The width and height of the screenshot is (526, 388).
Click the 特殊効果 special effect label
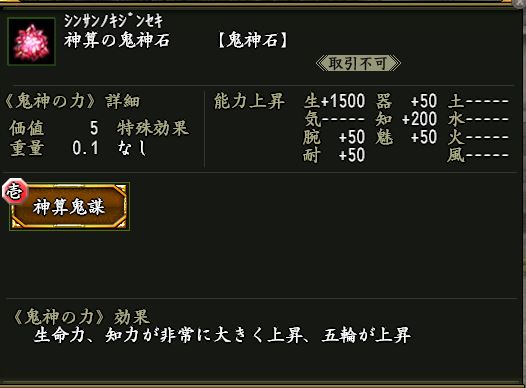[153, 128]
